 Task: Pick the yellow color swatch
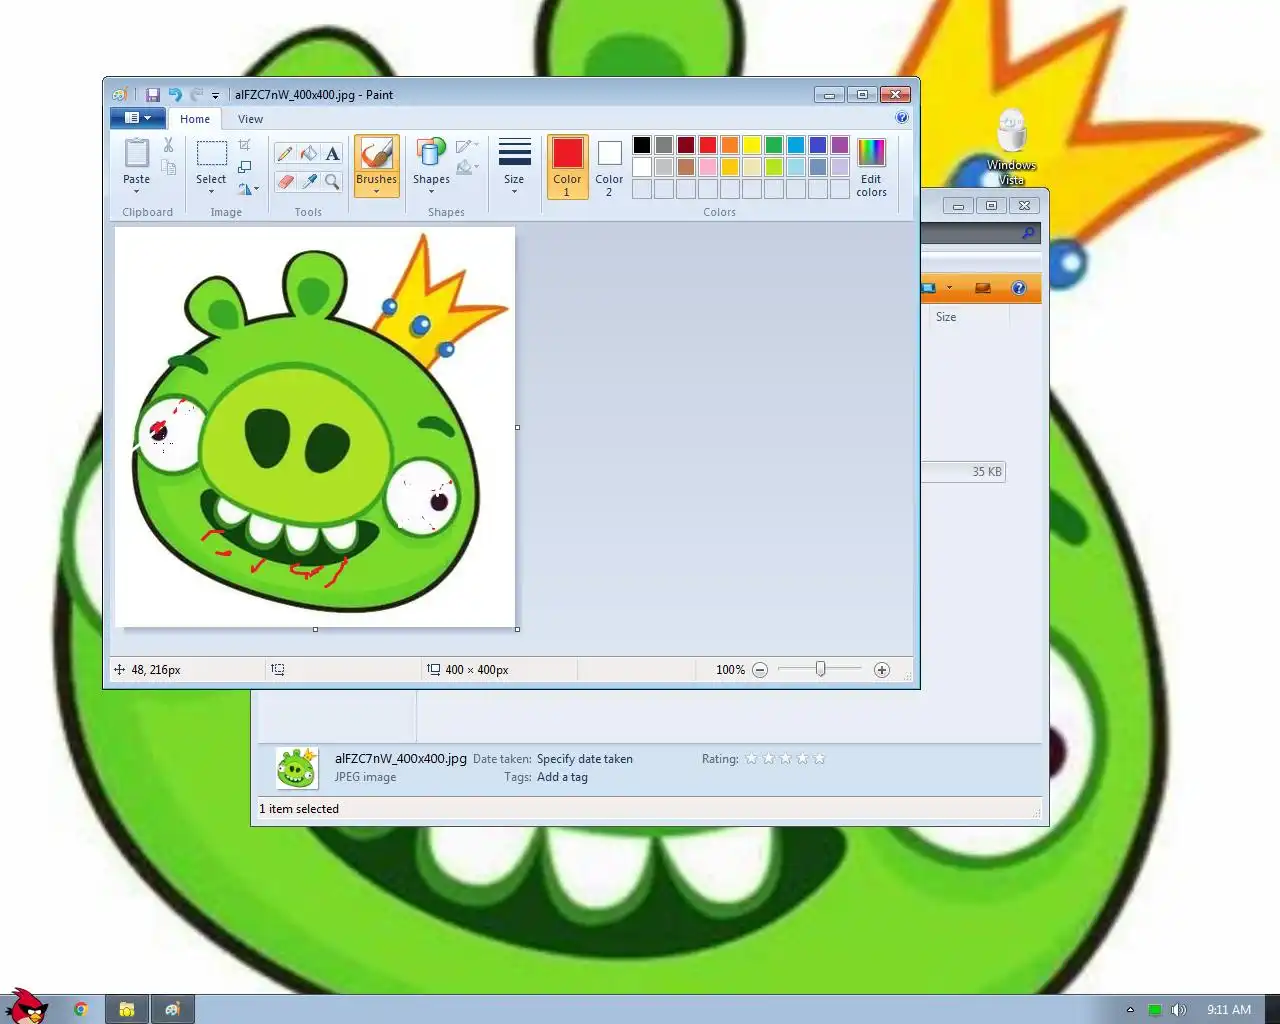(752, 145)
